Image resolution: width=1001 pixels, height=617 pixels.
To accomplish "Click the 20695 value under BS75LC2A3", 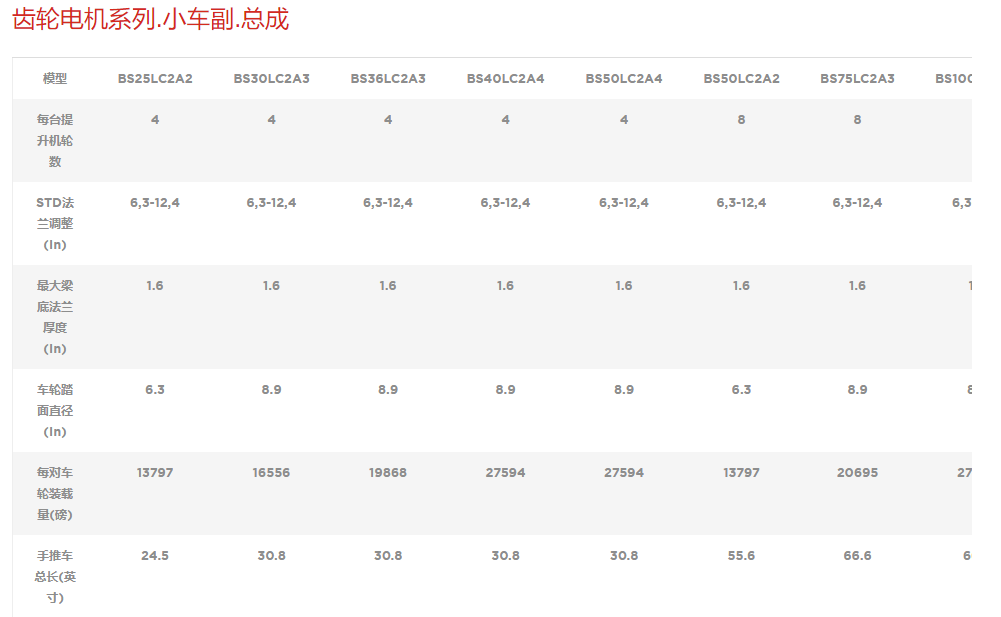I will (x=857, y=472).
